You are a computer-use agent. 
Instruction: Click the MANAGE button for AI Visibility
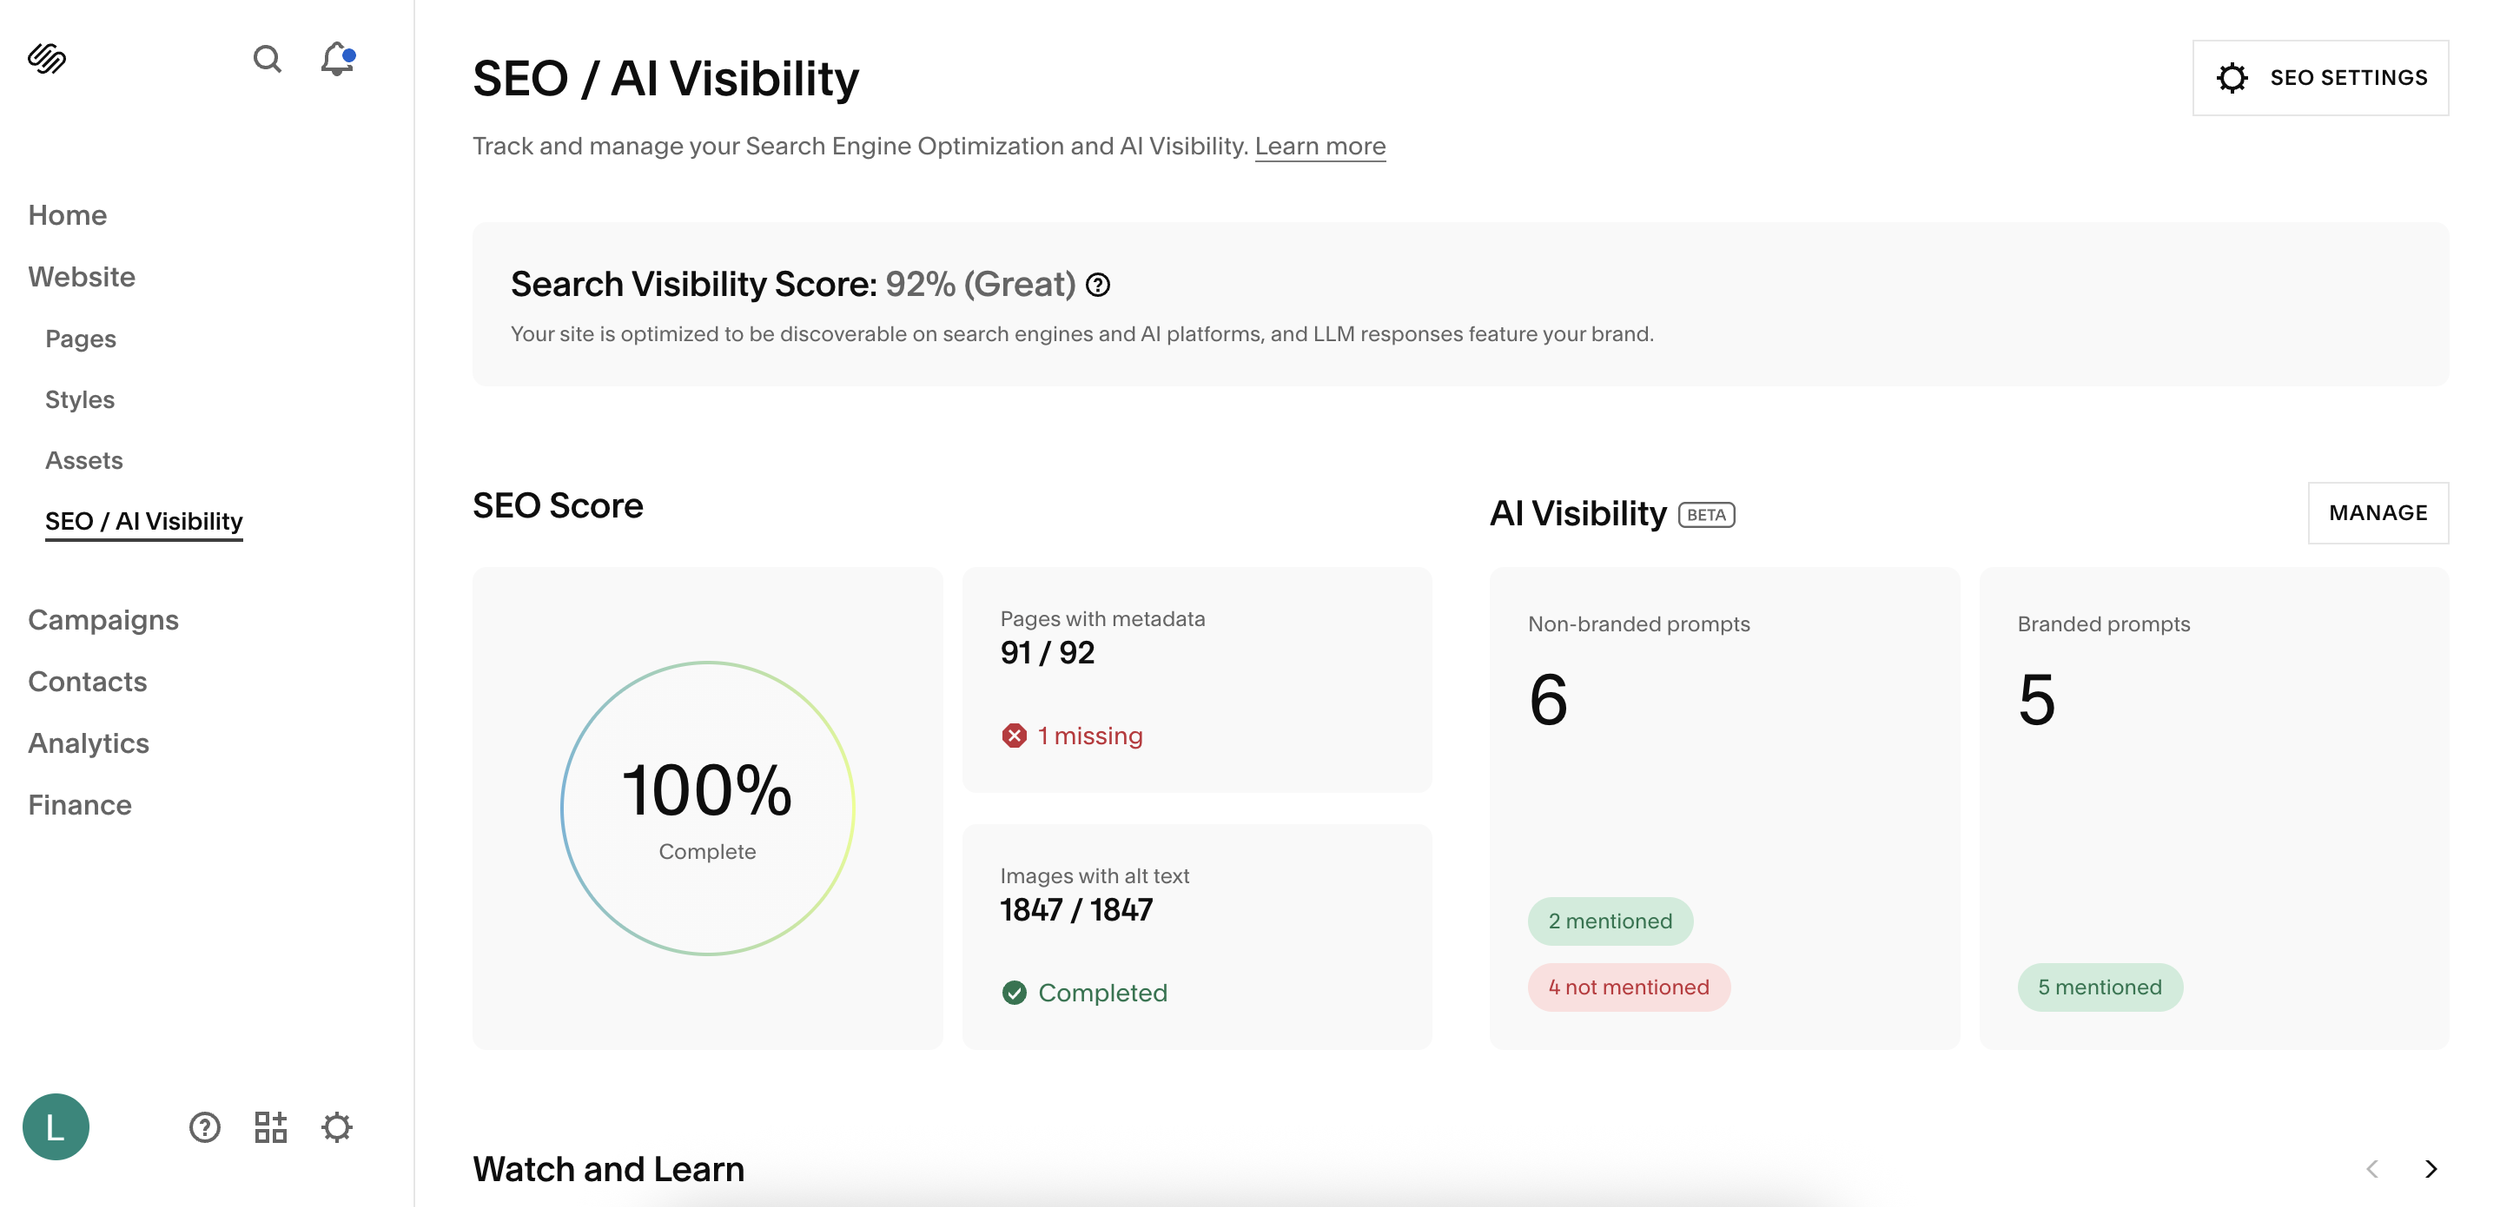(2377, 512)
